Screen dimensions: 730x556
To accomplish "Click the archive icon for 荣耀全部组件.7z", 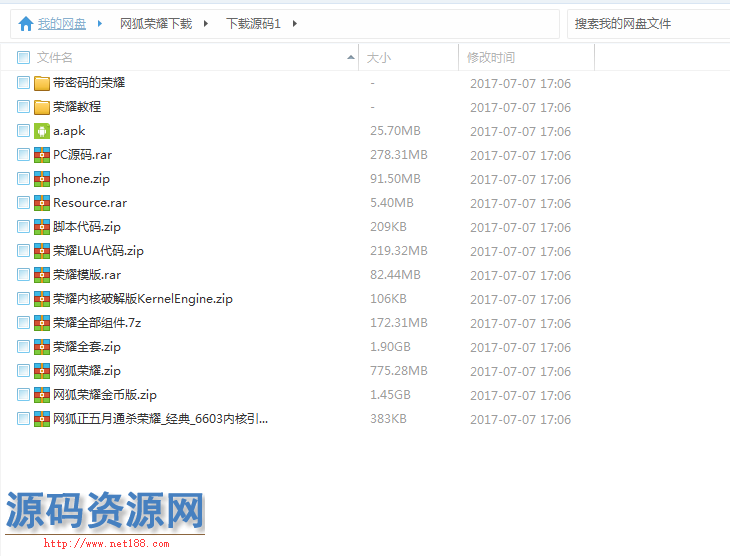I will (42, 323).
